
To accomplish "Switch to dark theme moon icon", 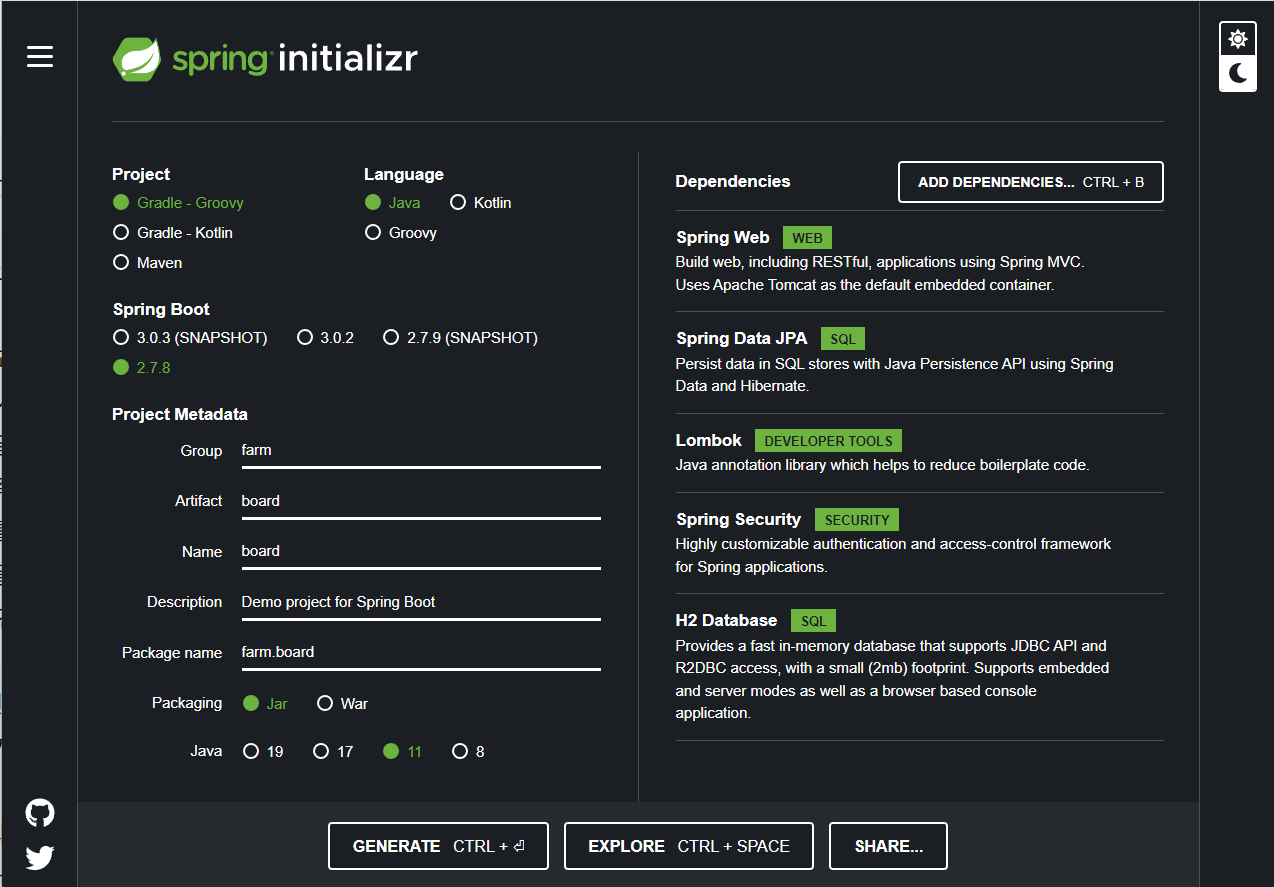I will [1238, 73].
